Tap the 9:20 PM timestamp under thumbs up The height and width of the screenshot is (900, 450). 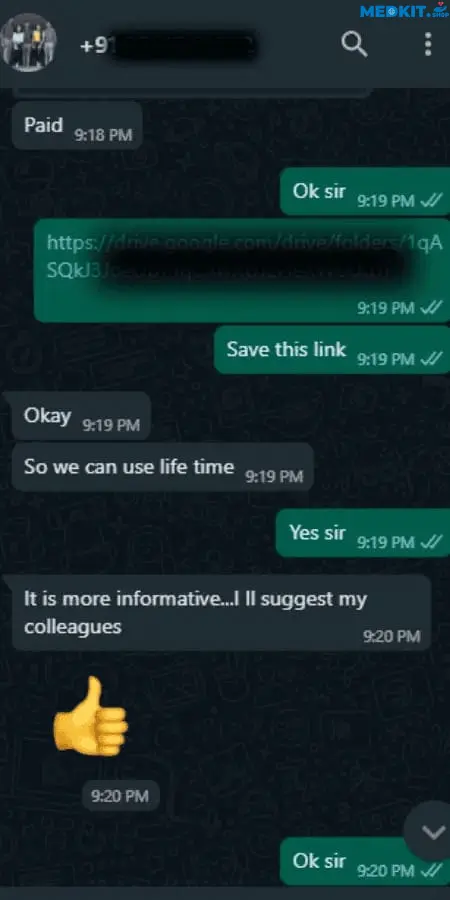[x=120, y=796]
